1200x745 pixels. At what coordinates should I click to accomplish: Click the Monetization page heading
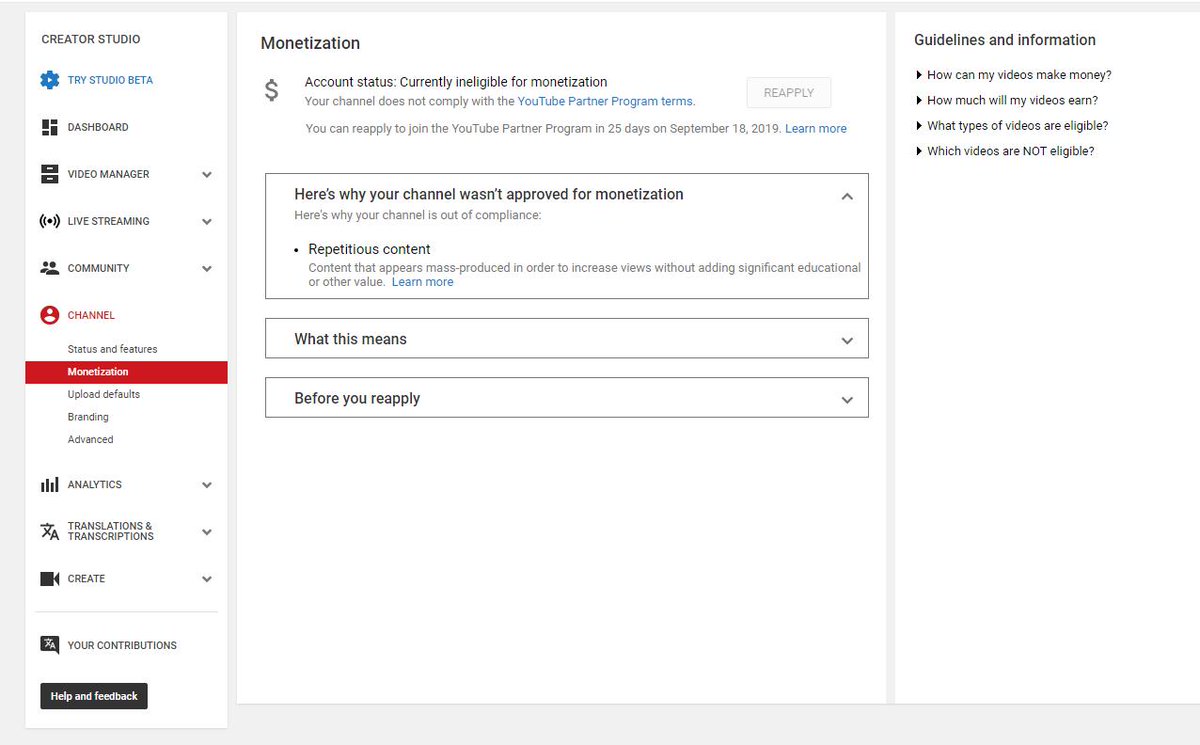click(x=310, y=43)
